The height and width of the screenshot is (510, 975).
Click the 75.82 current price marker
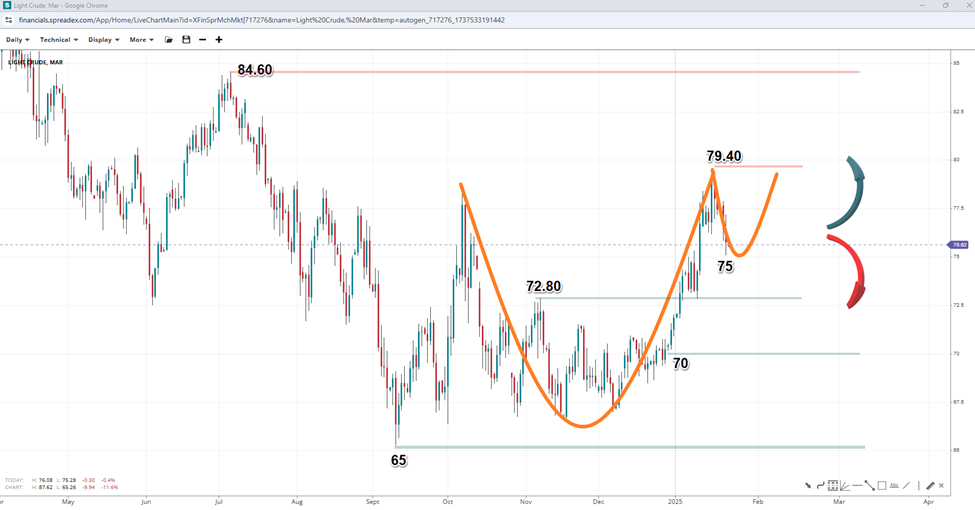(958, 245)
